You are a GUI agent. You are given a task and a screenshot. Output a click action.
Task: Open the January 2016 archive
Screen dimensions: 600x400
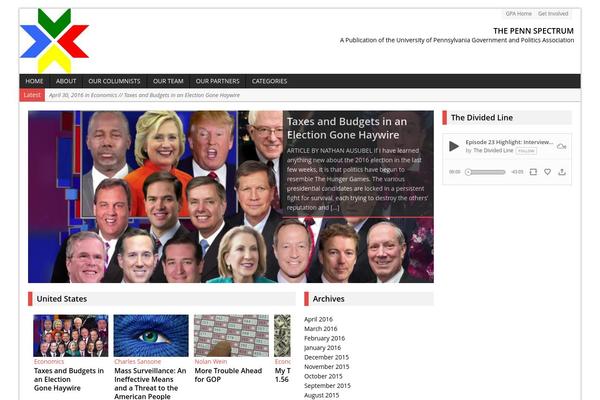322,348
